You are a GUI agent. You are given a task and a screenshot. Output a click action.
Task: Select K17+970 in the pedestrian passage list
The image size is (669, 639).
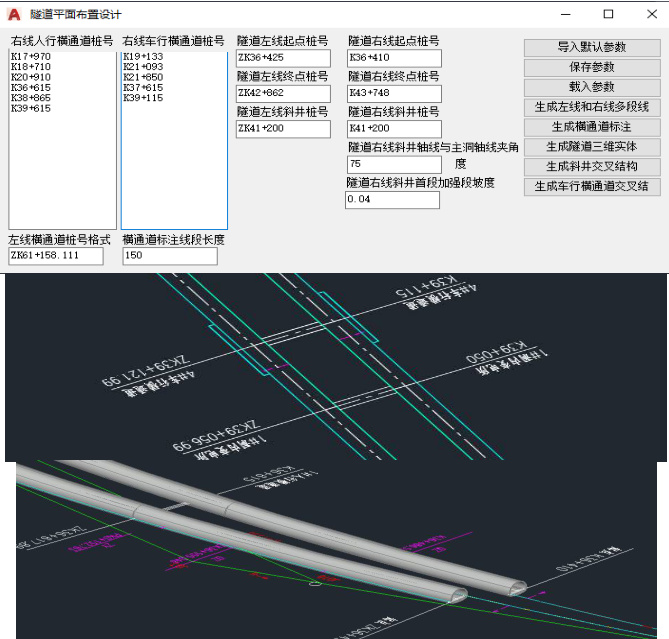(x=31, y=57)
